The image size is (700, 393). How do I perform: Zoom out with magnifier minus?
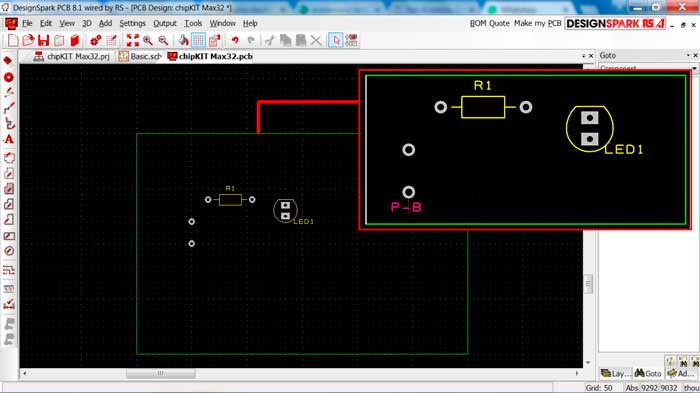tap(163, 41)
